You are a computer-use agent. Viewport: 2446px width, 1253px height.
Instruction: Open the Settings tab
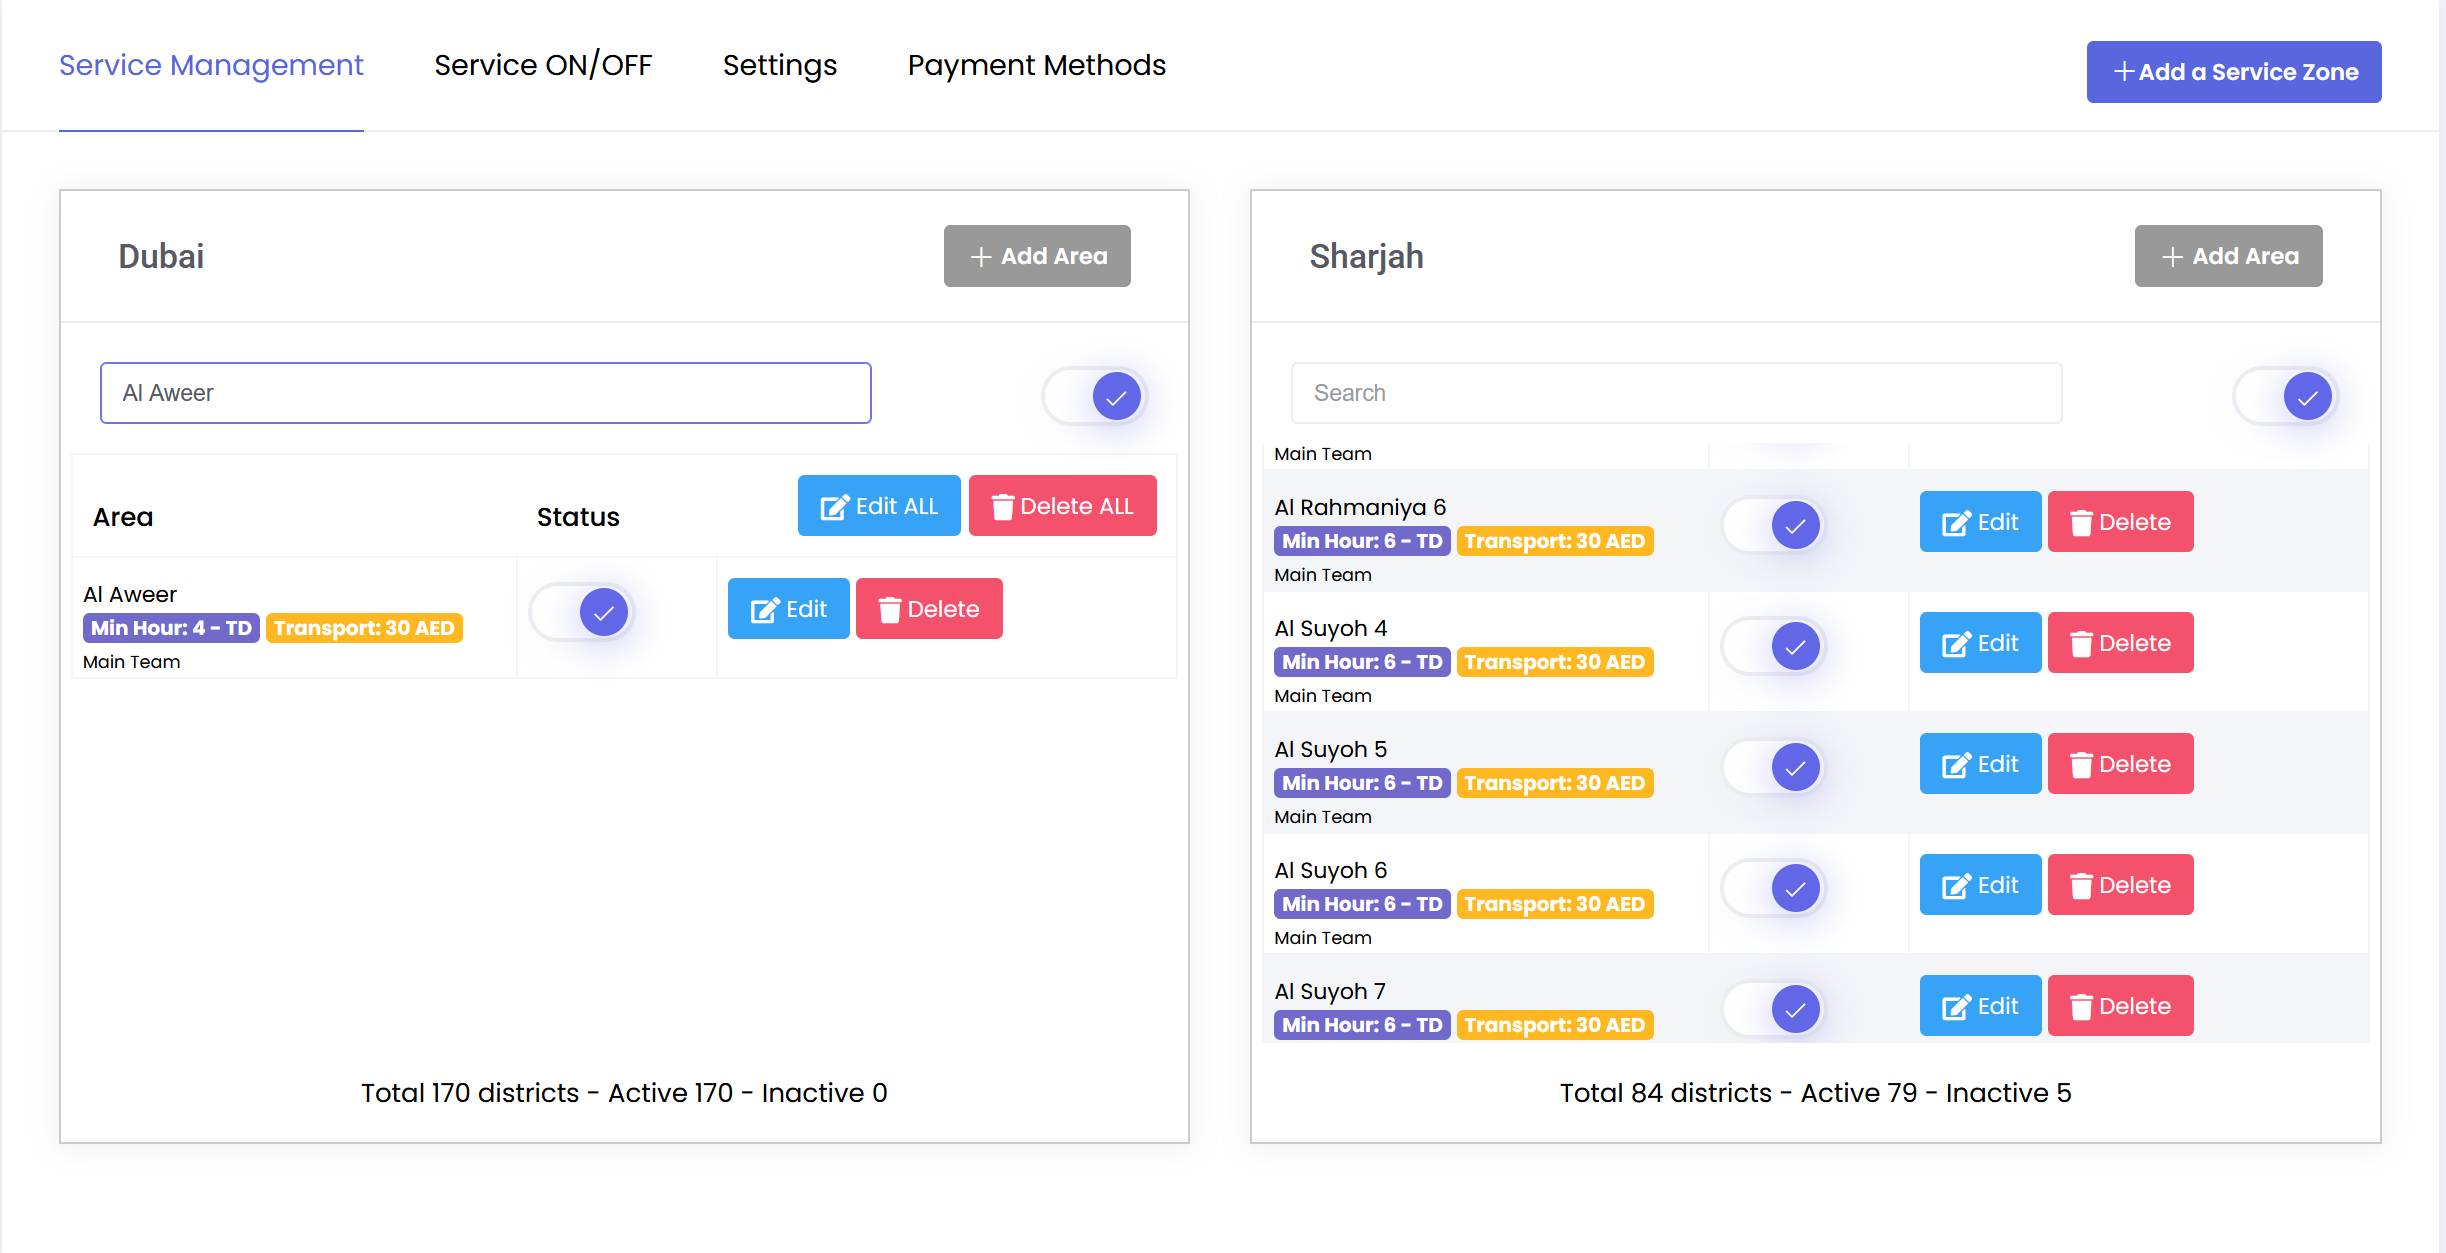pos(779,65)
